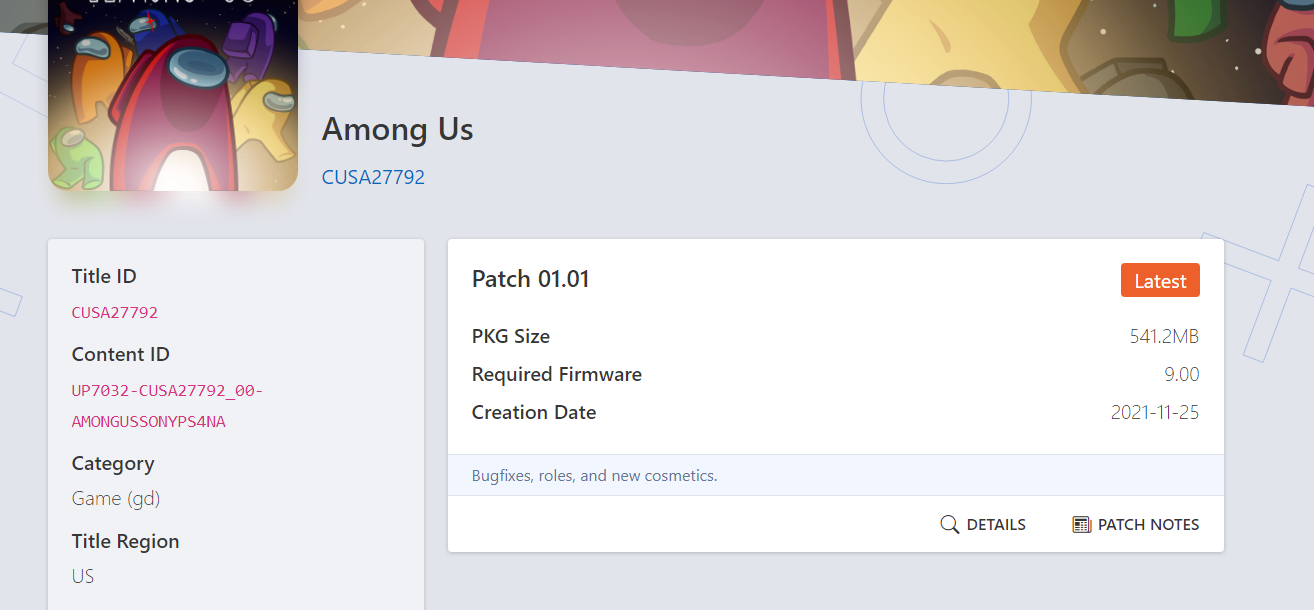Click the orange Latest badge
This screenshot has width=1314, height=610.
click(1160, 281)
